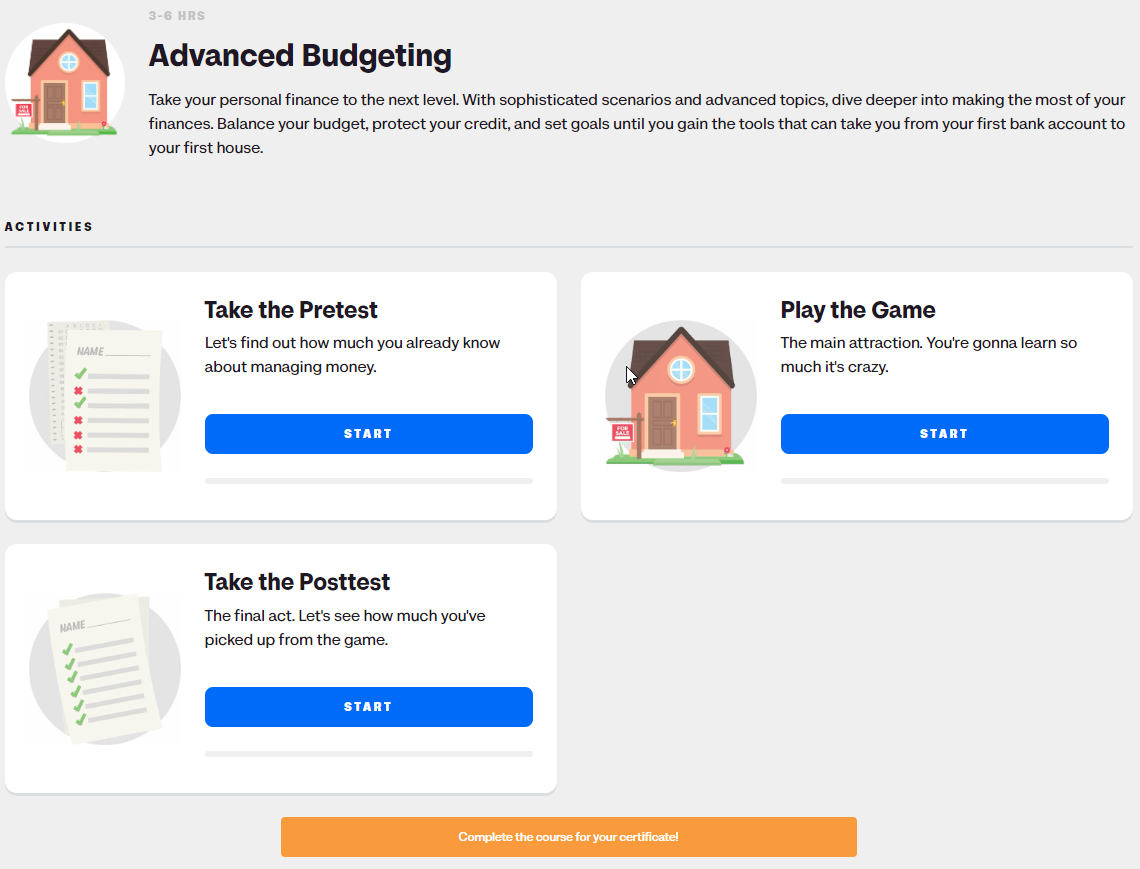1140x869 pixels.
Task: Click the Take the Posttest heading
Action: coord(297,582)
